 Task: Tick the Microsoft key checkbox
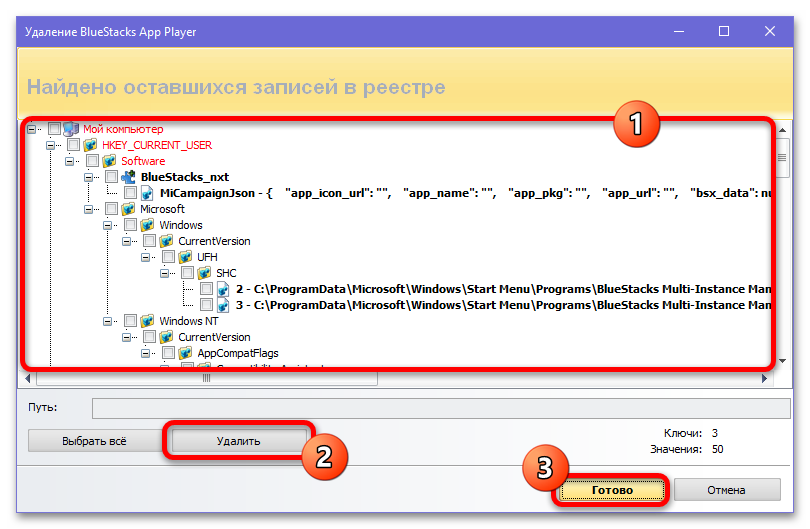(x=112, y=209)
